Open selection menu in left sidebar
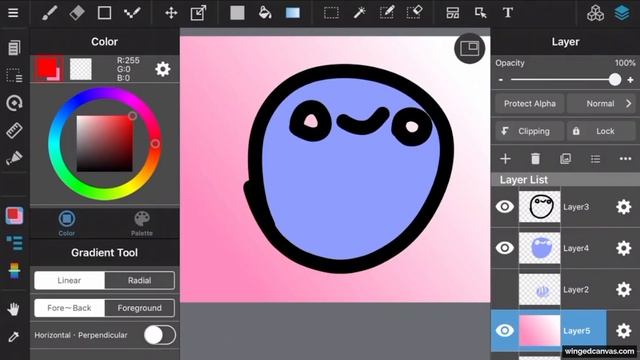Viewport: 640px width, 360px height. 14,76
